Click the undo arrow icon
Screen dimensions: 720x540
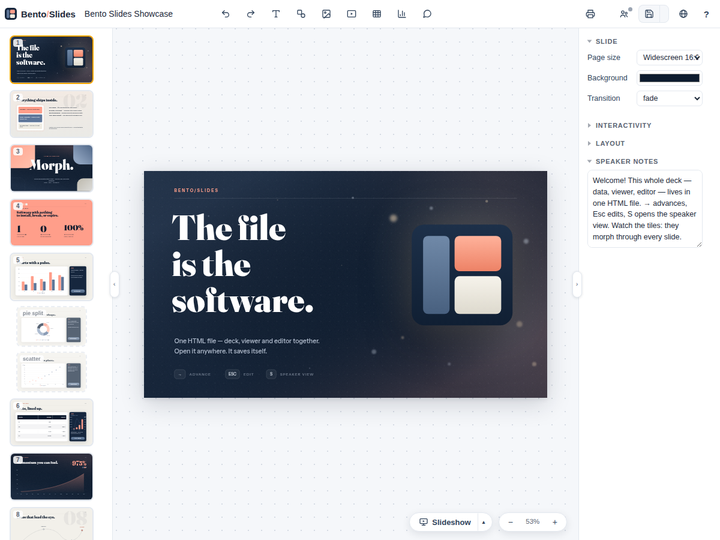pos(225,14)
